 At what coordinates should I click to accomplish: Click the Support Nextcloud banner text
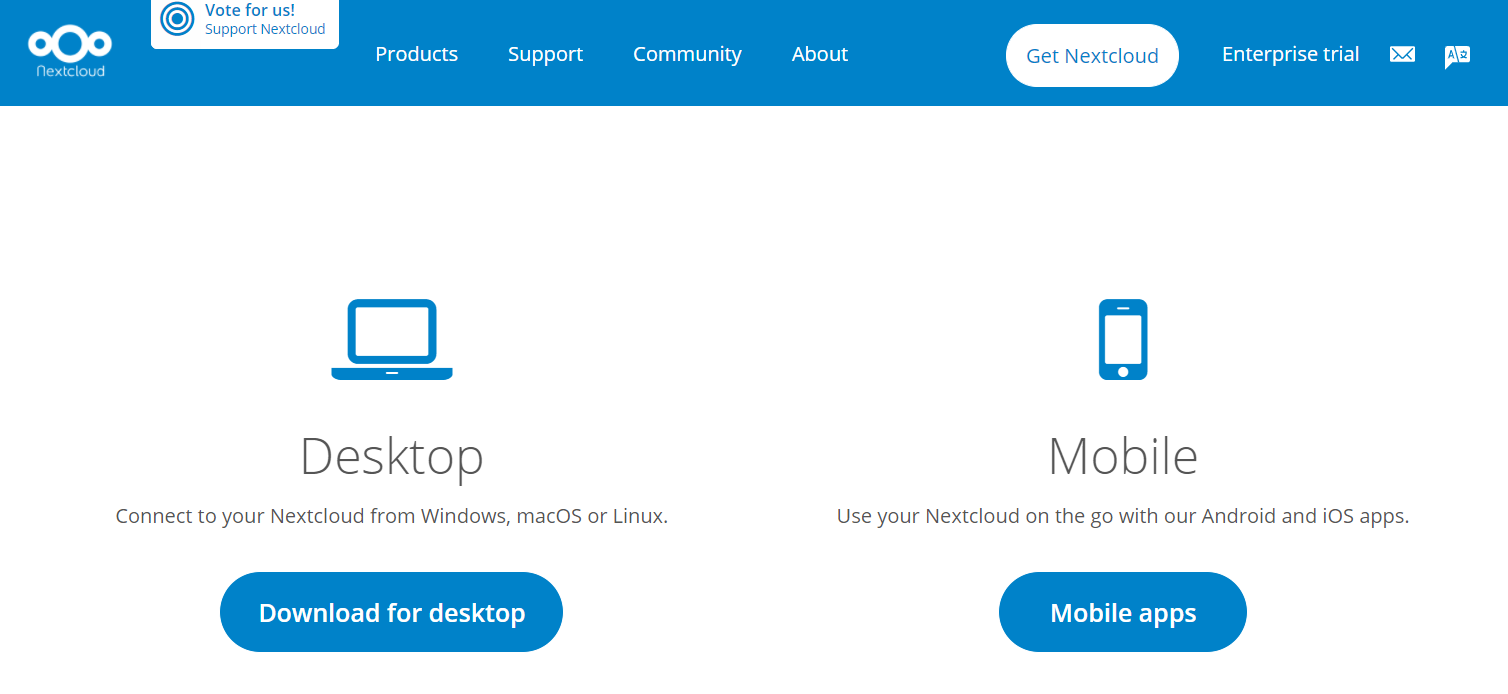pos(265,29)
